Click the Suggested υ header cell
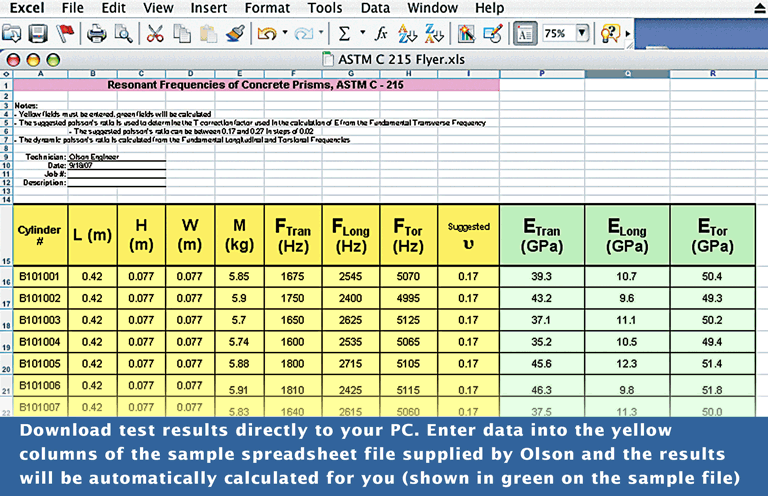The height and width of the screenshot is (496, 768). (468, 236)
